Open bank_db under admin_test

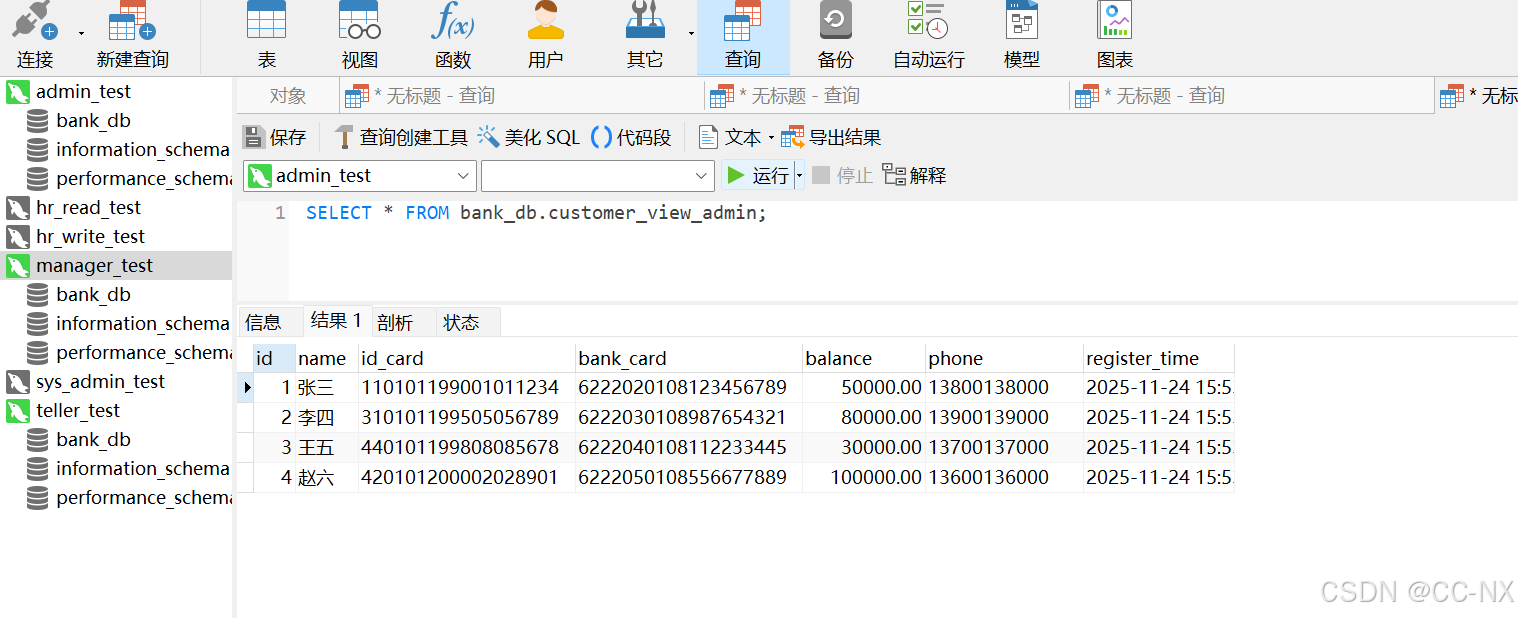pos(93,120)
